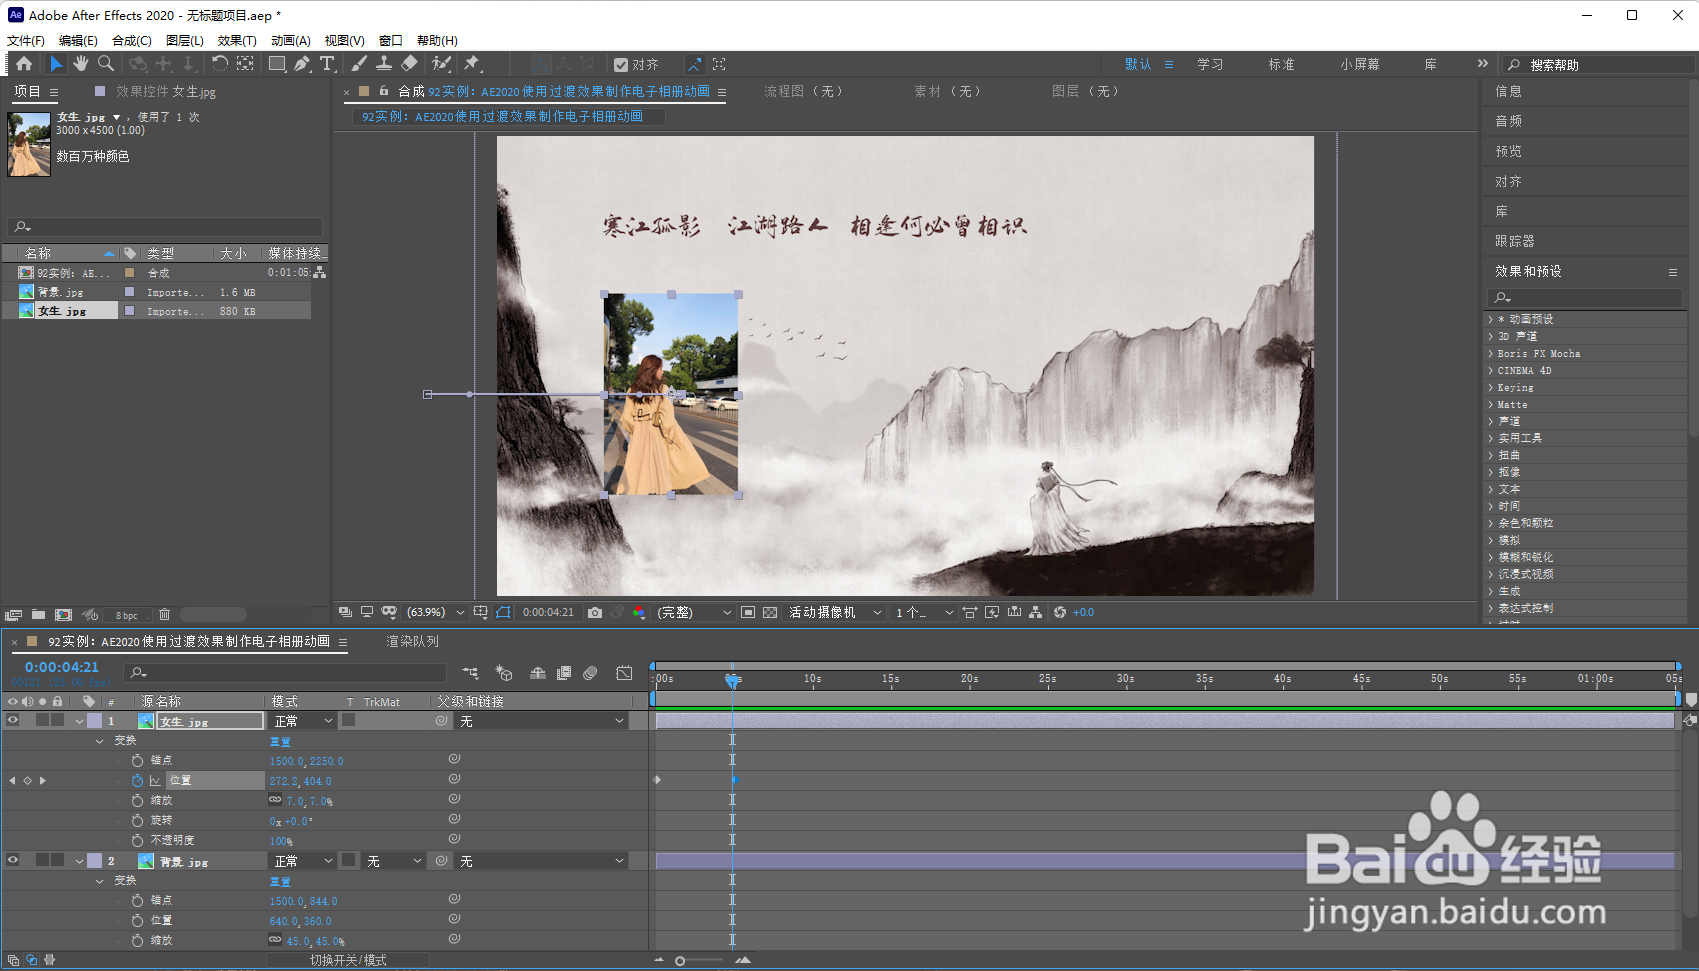The width and height of the screenshot is (1699, 971).
Task: Toggle scale constrain link for 女生.jpg
Action: [x=275, y=800]
